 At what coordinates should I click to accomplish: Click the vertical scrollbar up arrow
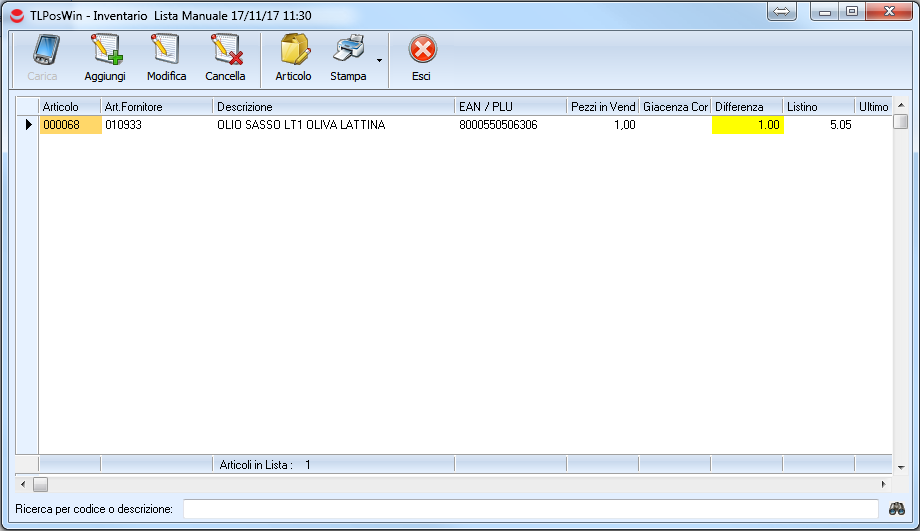pyautogui.click(x=900, y=106)
